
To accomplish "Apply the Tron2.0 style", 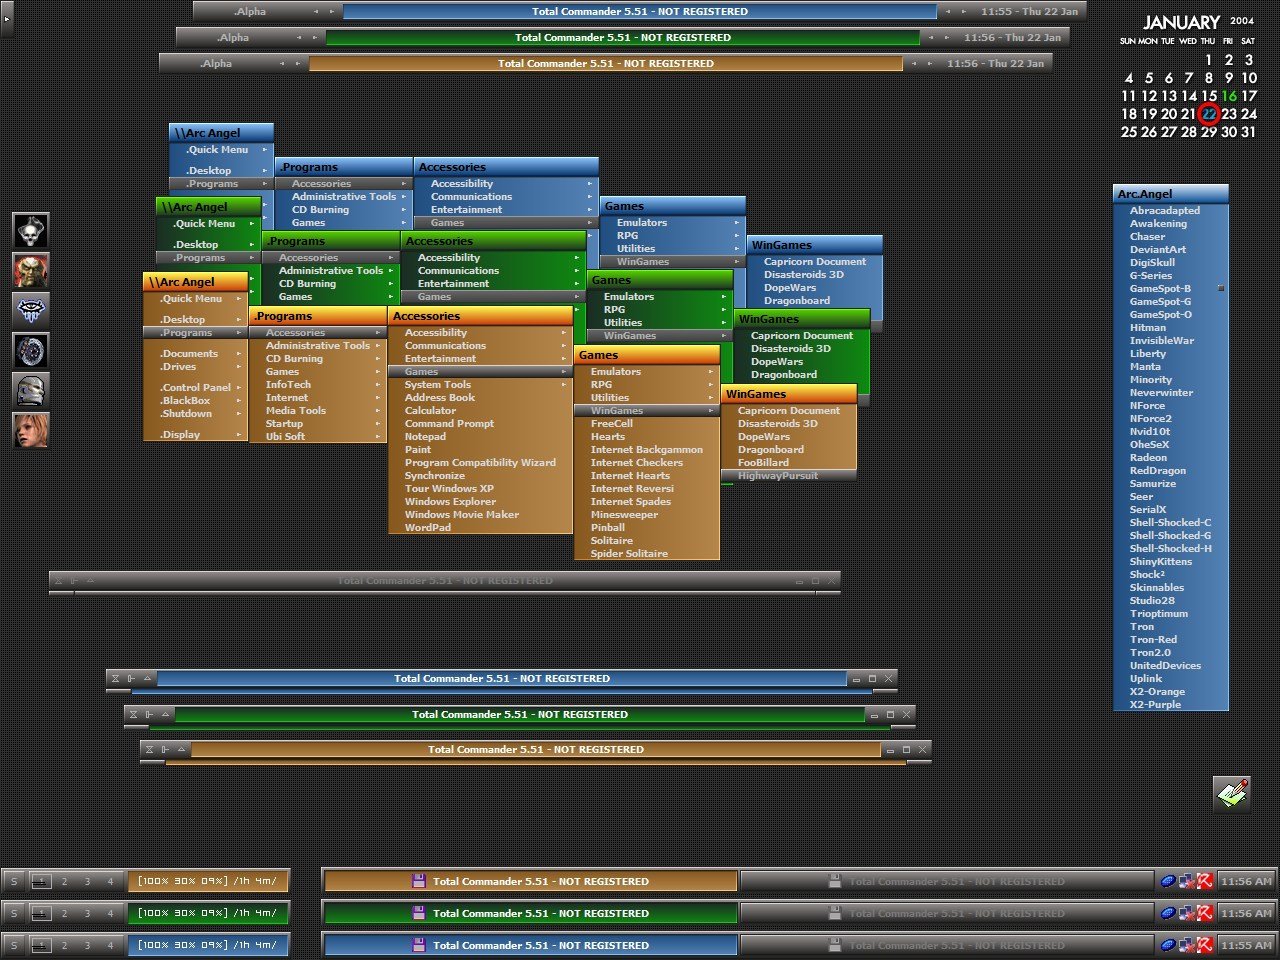I will tap(1170, 653).
